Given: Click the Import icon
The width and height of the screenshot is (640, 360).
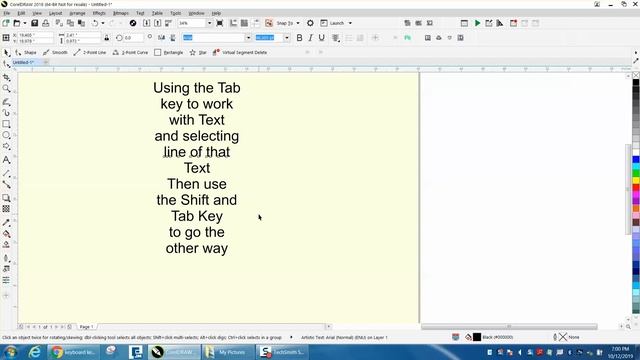Looking at the screenshot, I should (x=146, y=23).
